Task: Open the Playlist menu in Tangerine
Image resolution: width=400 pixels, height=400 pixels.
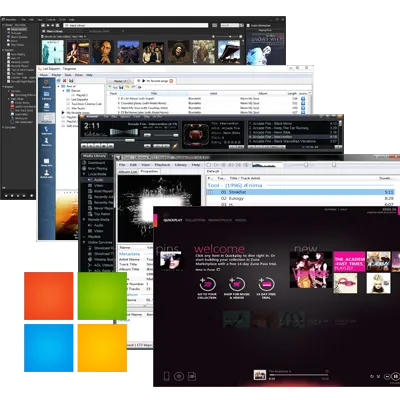Action: (56, 75)
